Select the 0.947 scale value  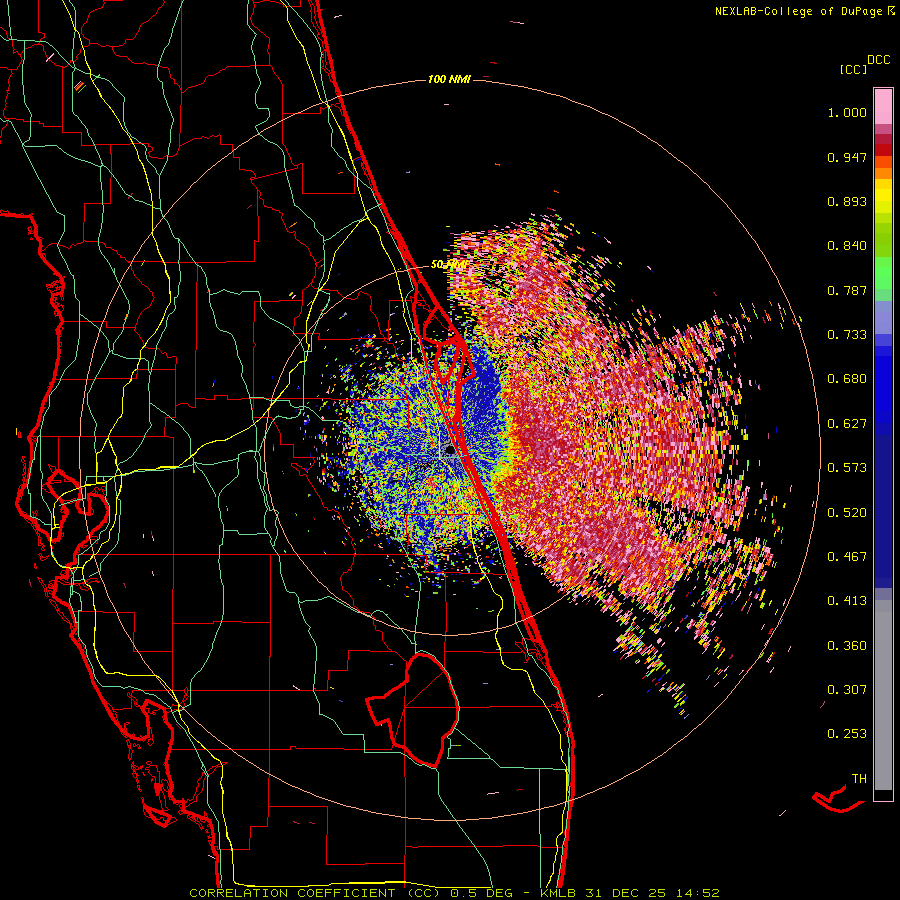[x=847, y=157]
